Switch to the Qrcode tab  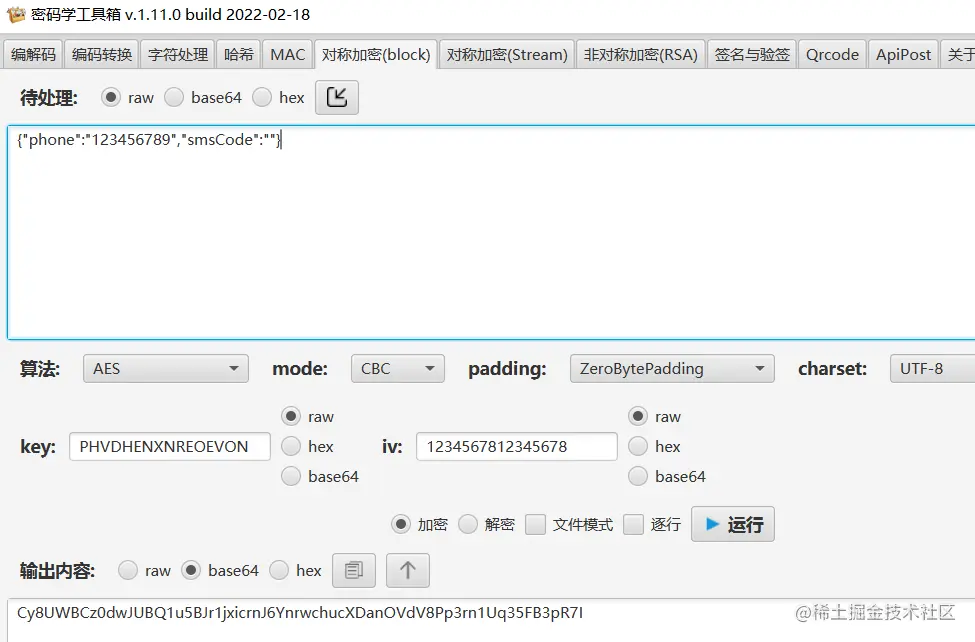point(833,55)
